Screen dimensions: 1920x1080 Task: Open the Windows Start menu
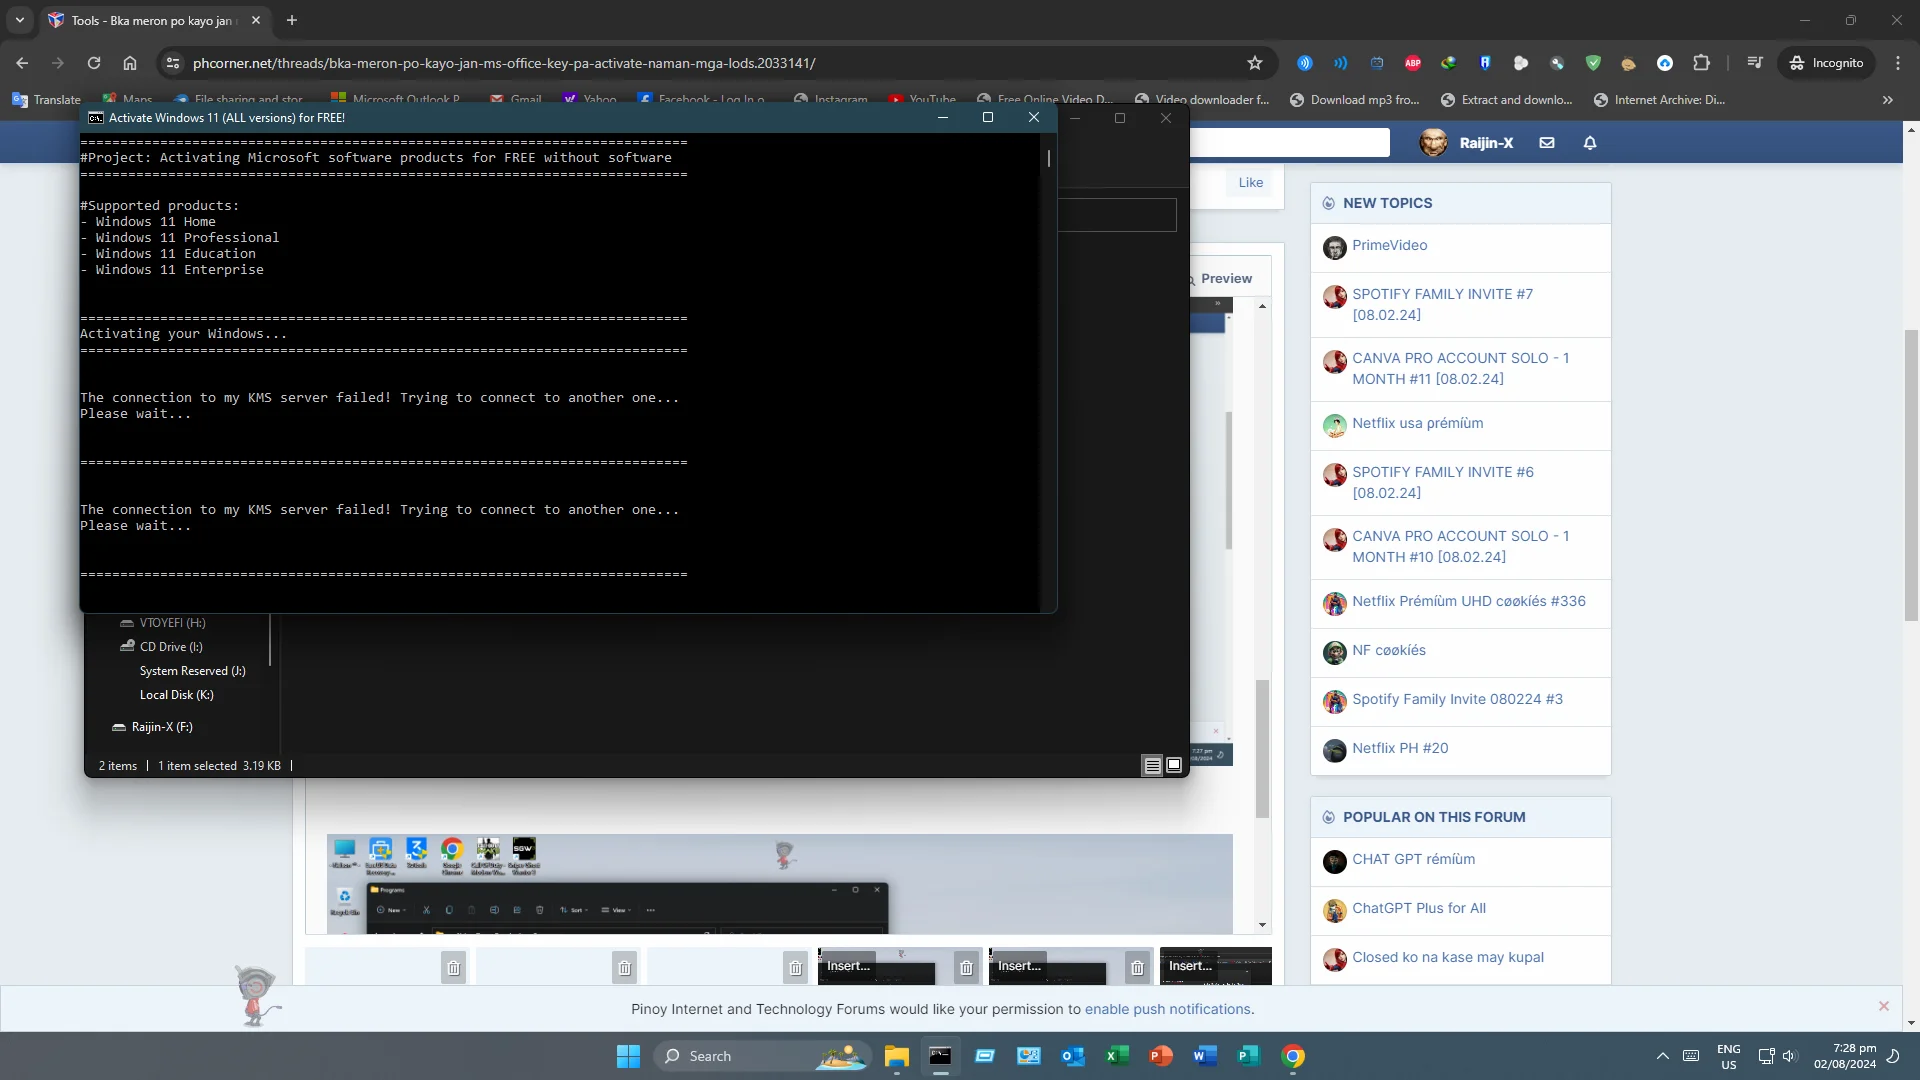coord(628,1056)
